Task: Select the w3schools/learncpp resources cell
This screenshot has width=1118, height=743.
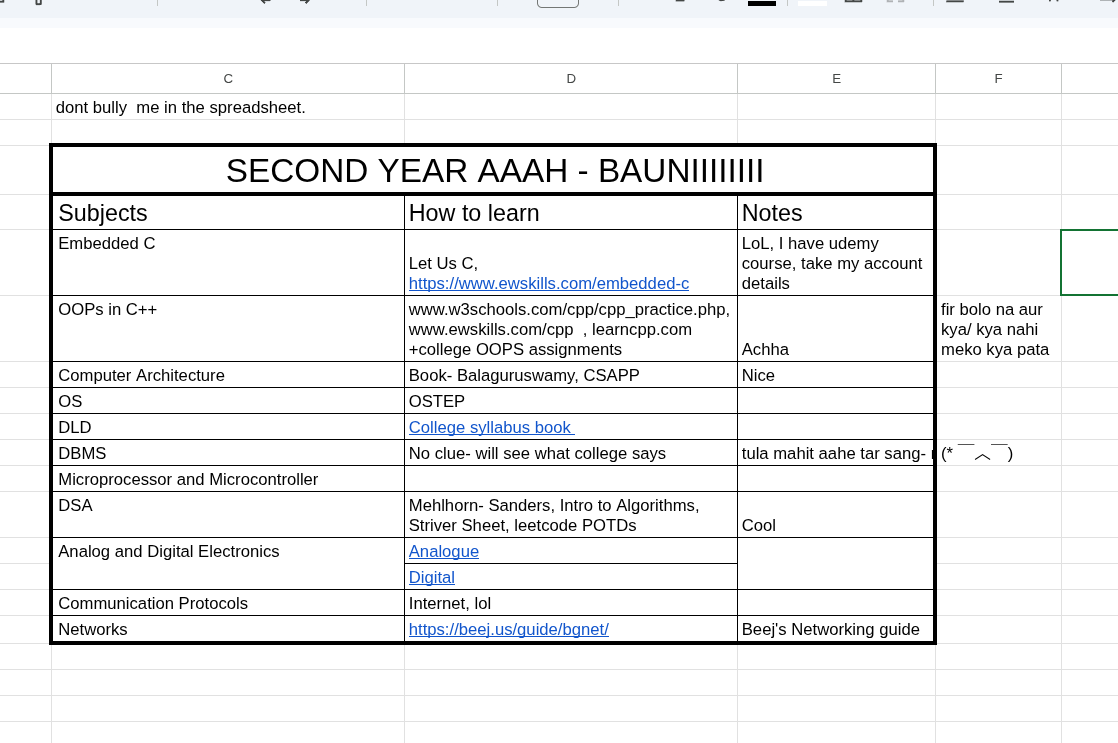Action: click(x=571, y=329)
